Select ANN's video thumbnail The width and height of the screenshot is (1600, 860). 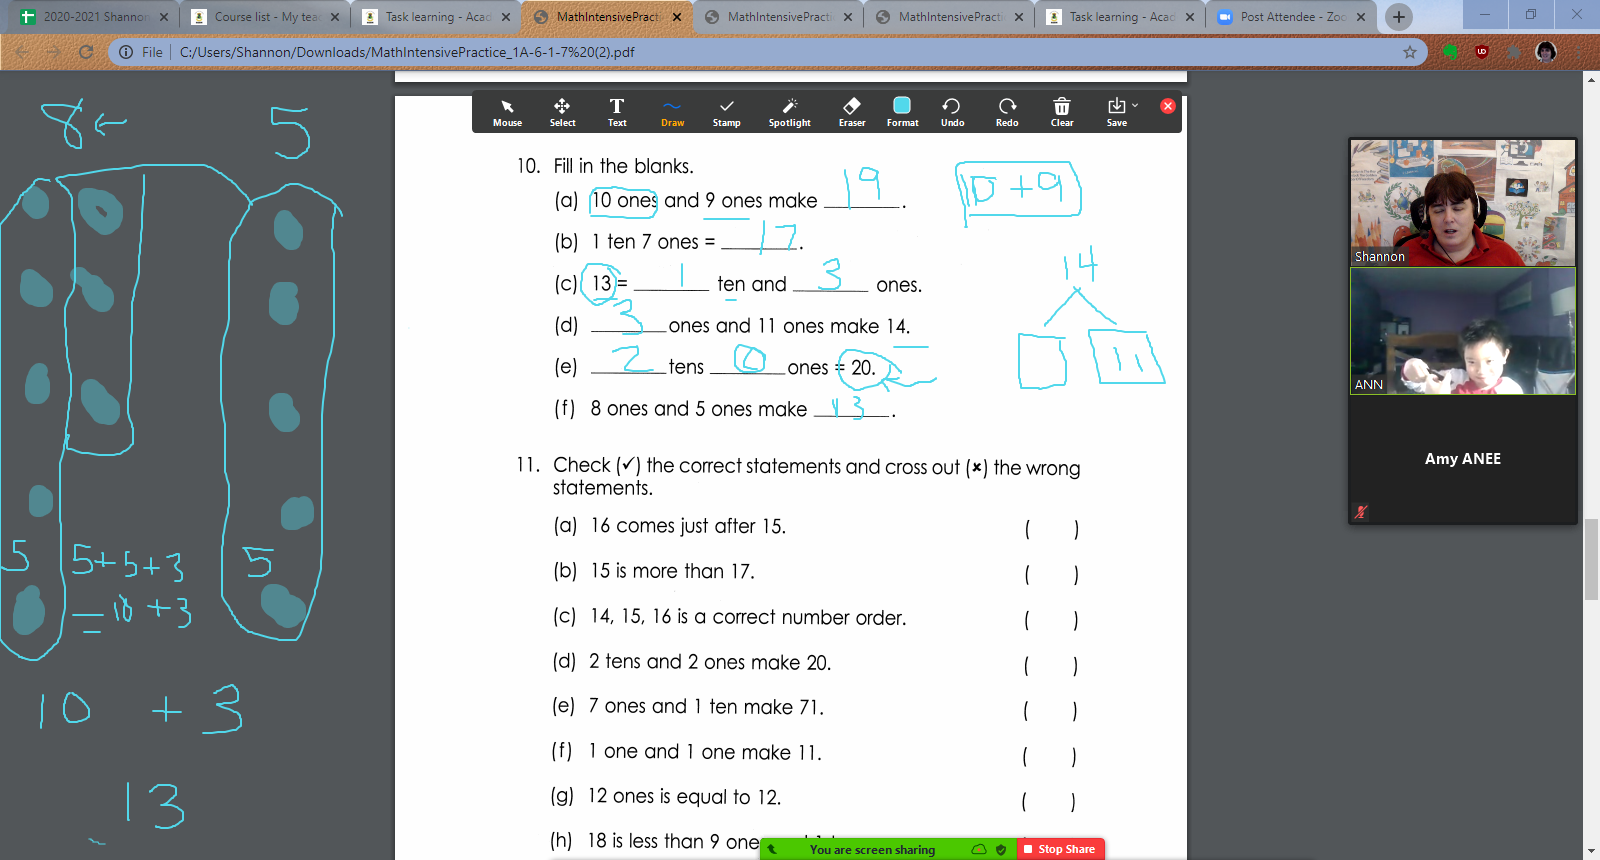[x=1463, y=331]
